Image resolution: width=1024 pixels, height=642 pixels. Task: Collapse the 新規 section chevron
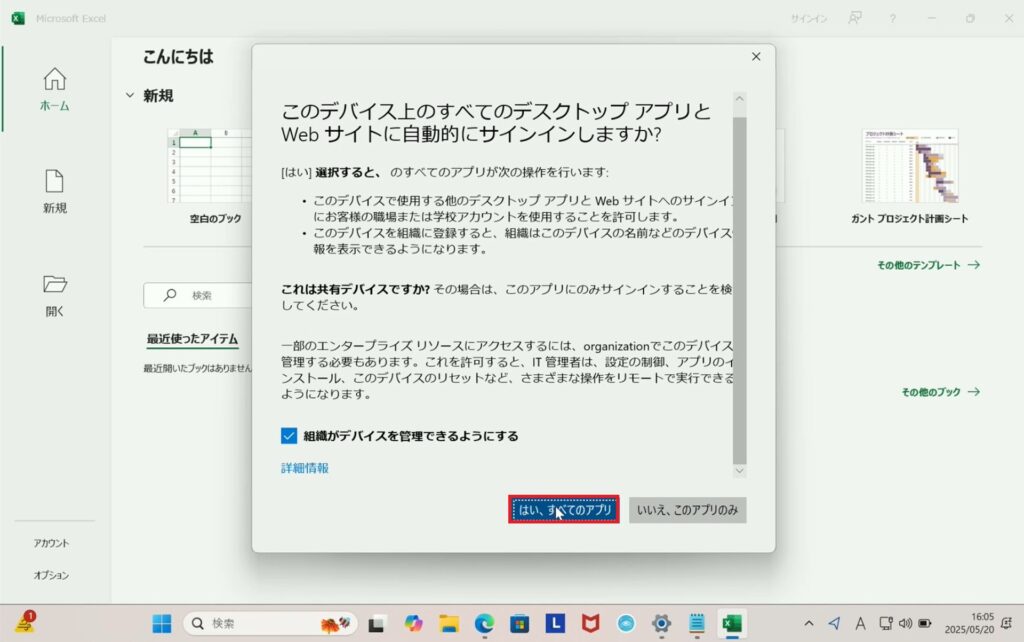pos(130,95)
